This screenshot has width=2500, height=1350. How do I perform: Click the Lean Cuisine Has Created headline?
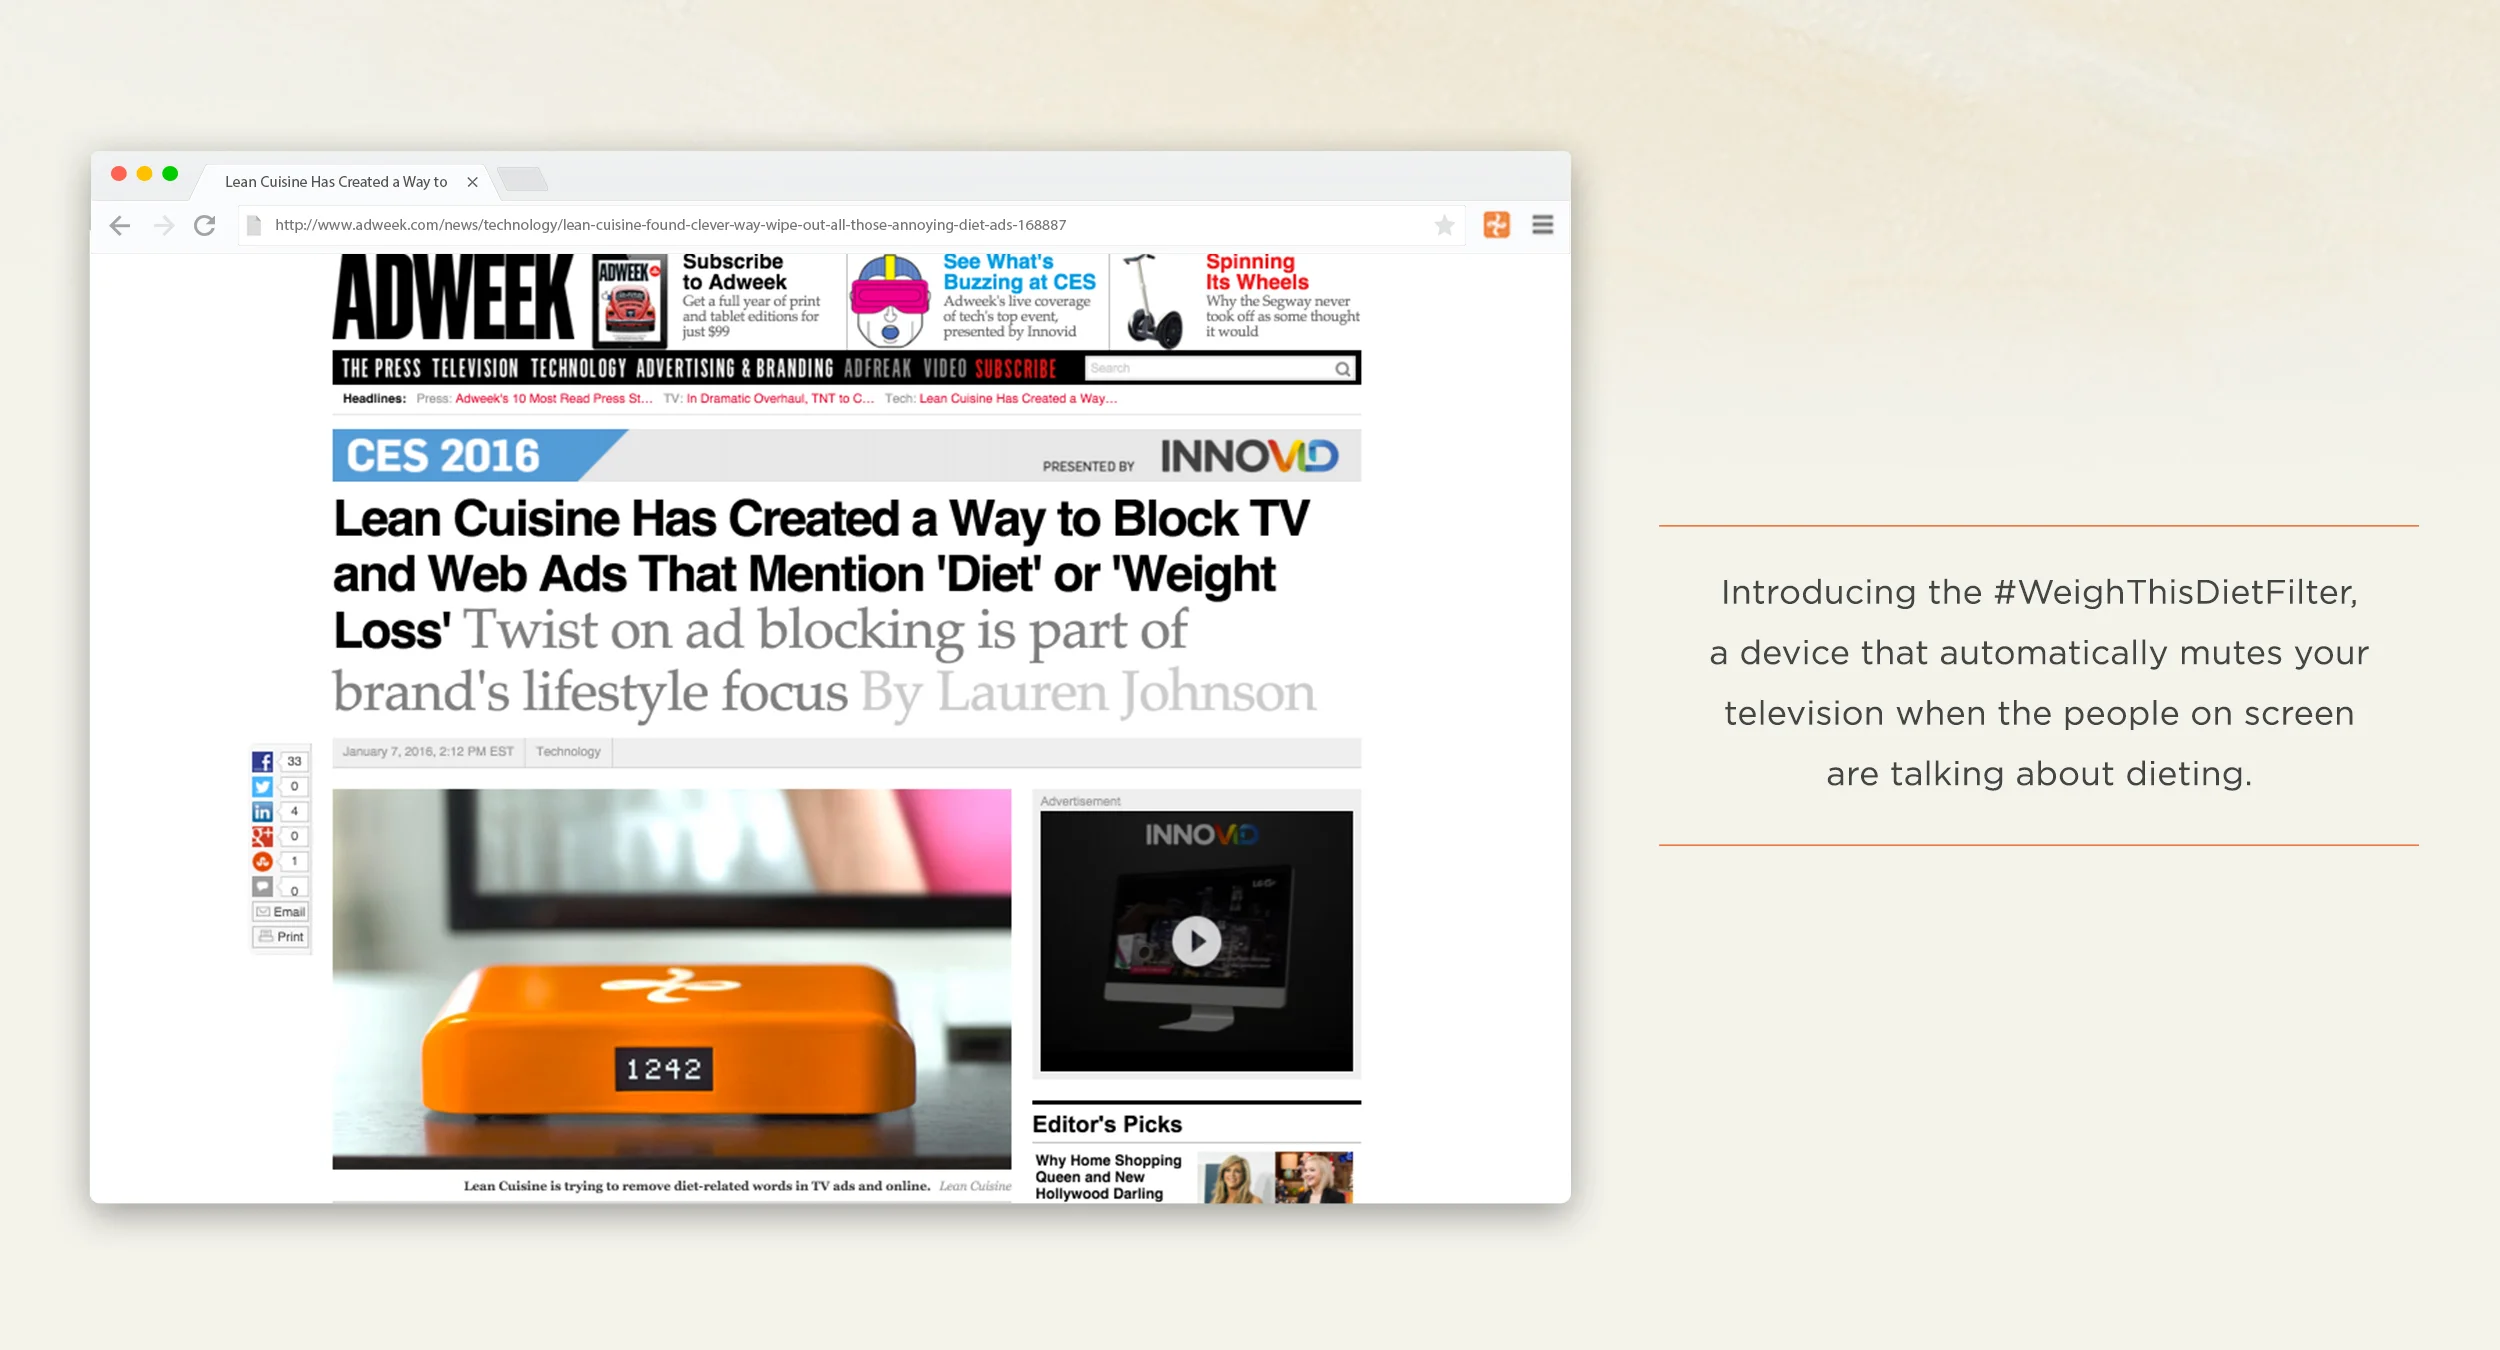pos(820,575)
